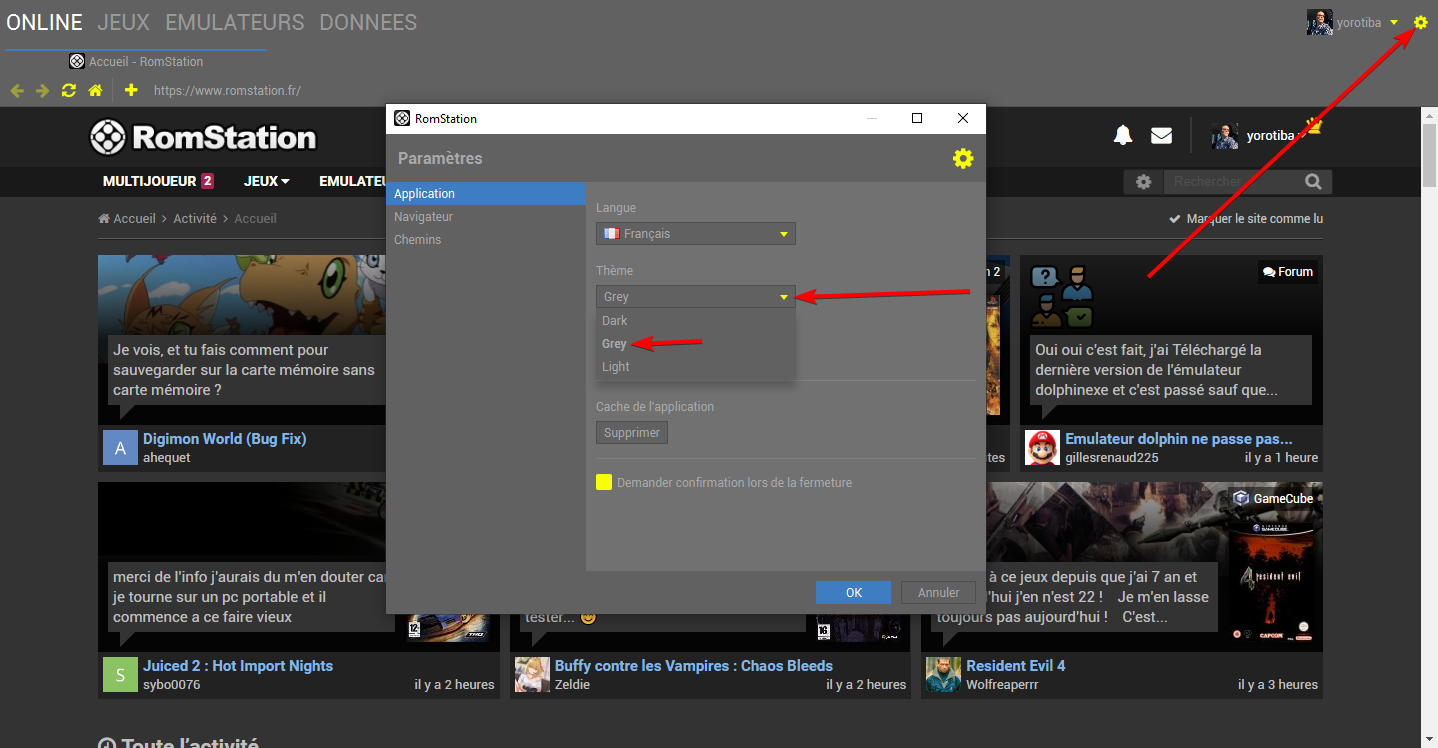
Task: Expand the JEUX menu on the website
Action: click(266, 181)
